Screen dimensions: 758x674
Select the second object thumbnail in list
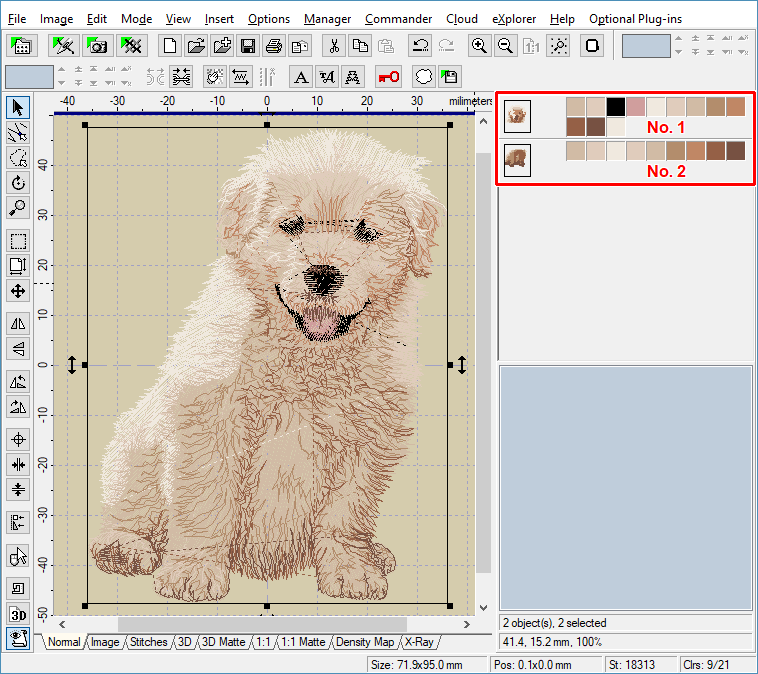pos(517,160)
